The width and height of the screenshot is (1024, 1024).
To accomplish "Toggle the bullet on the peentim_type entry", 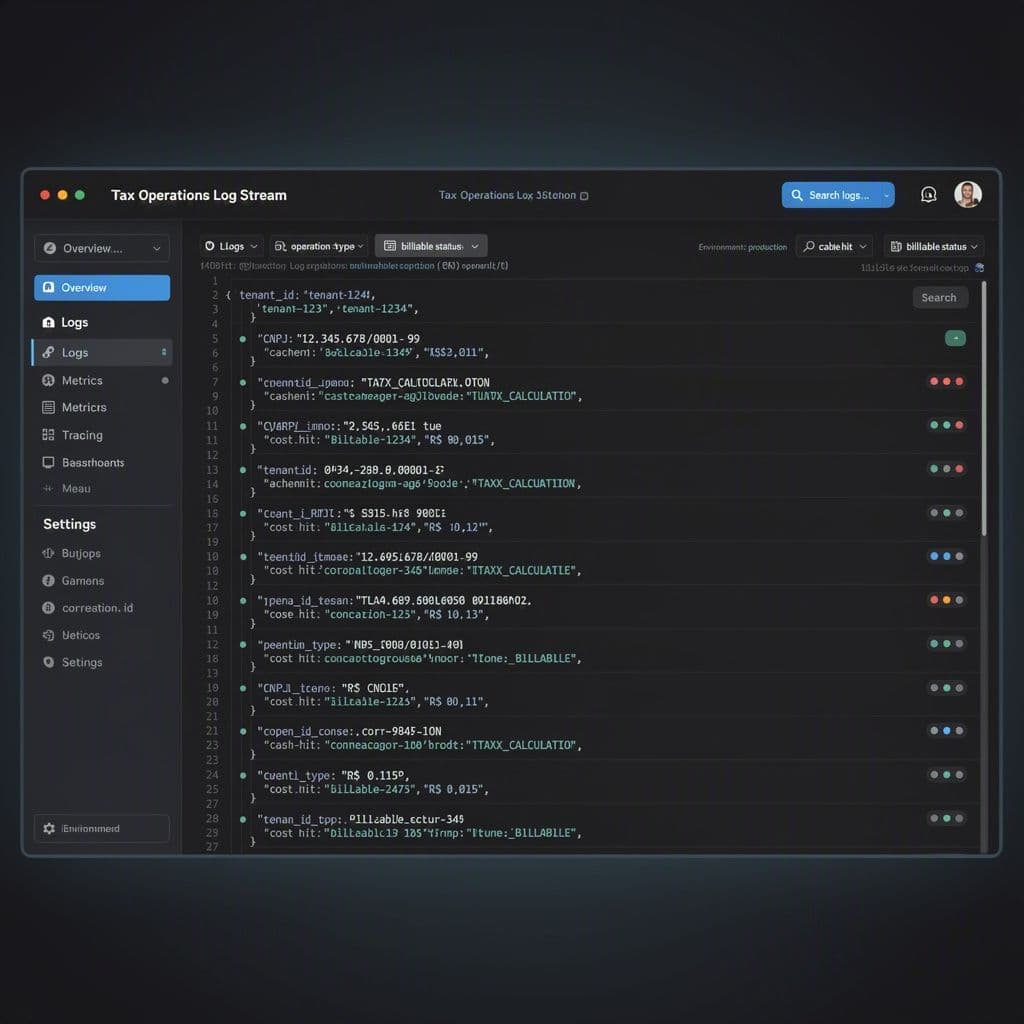I will pos(243,645).
